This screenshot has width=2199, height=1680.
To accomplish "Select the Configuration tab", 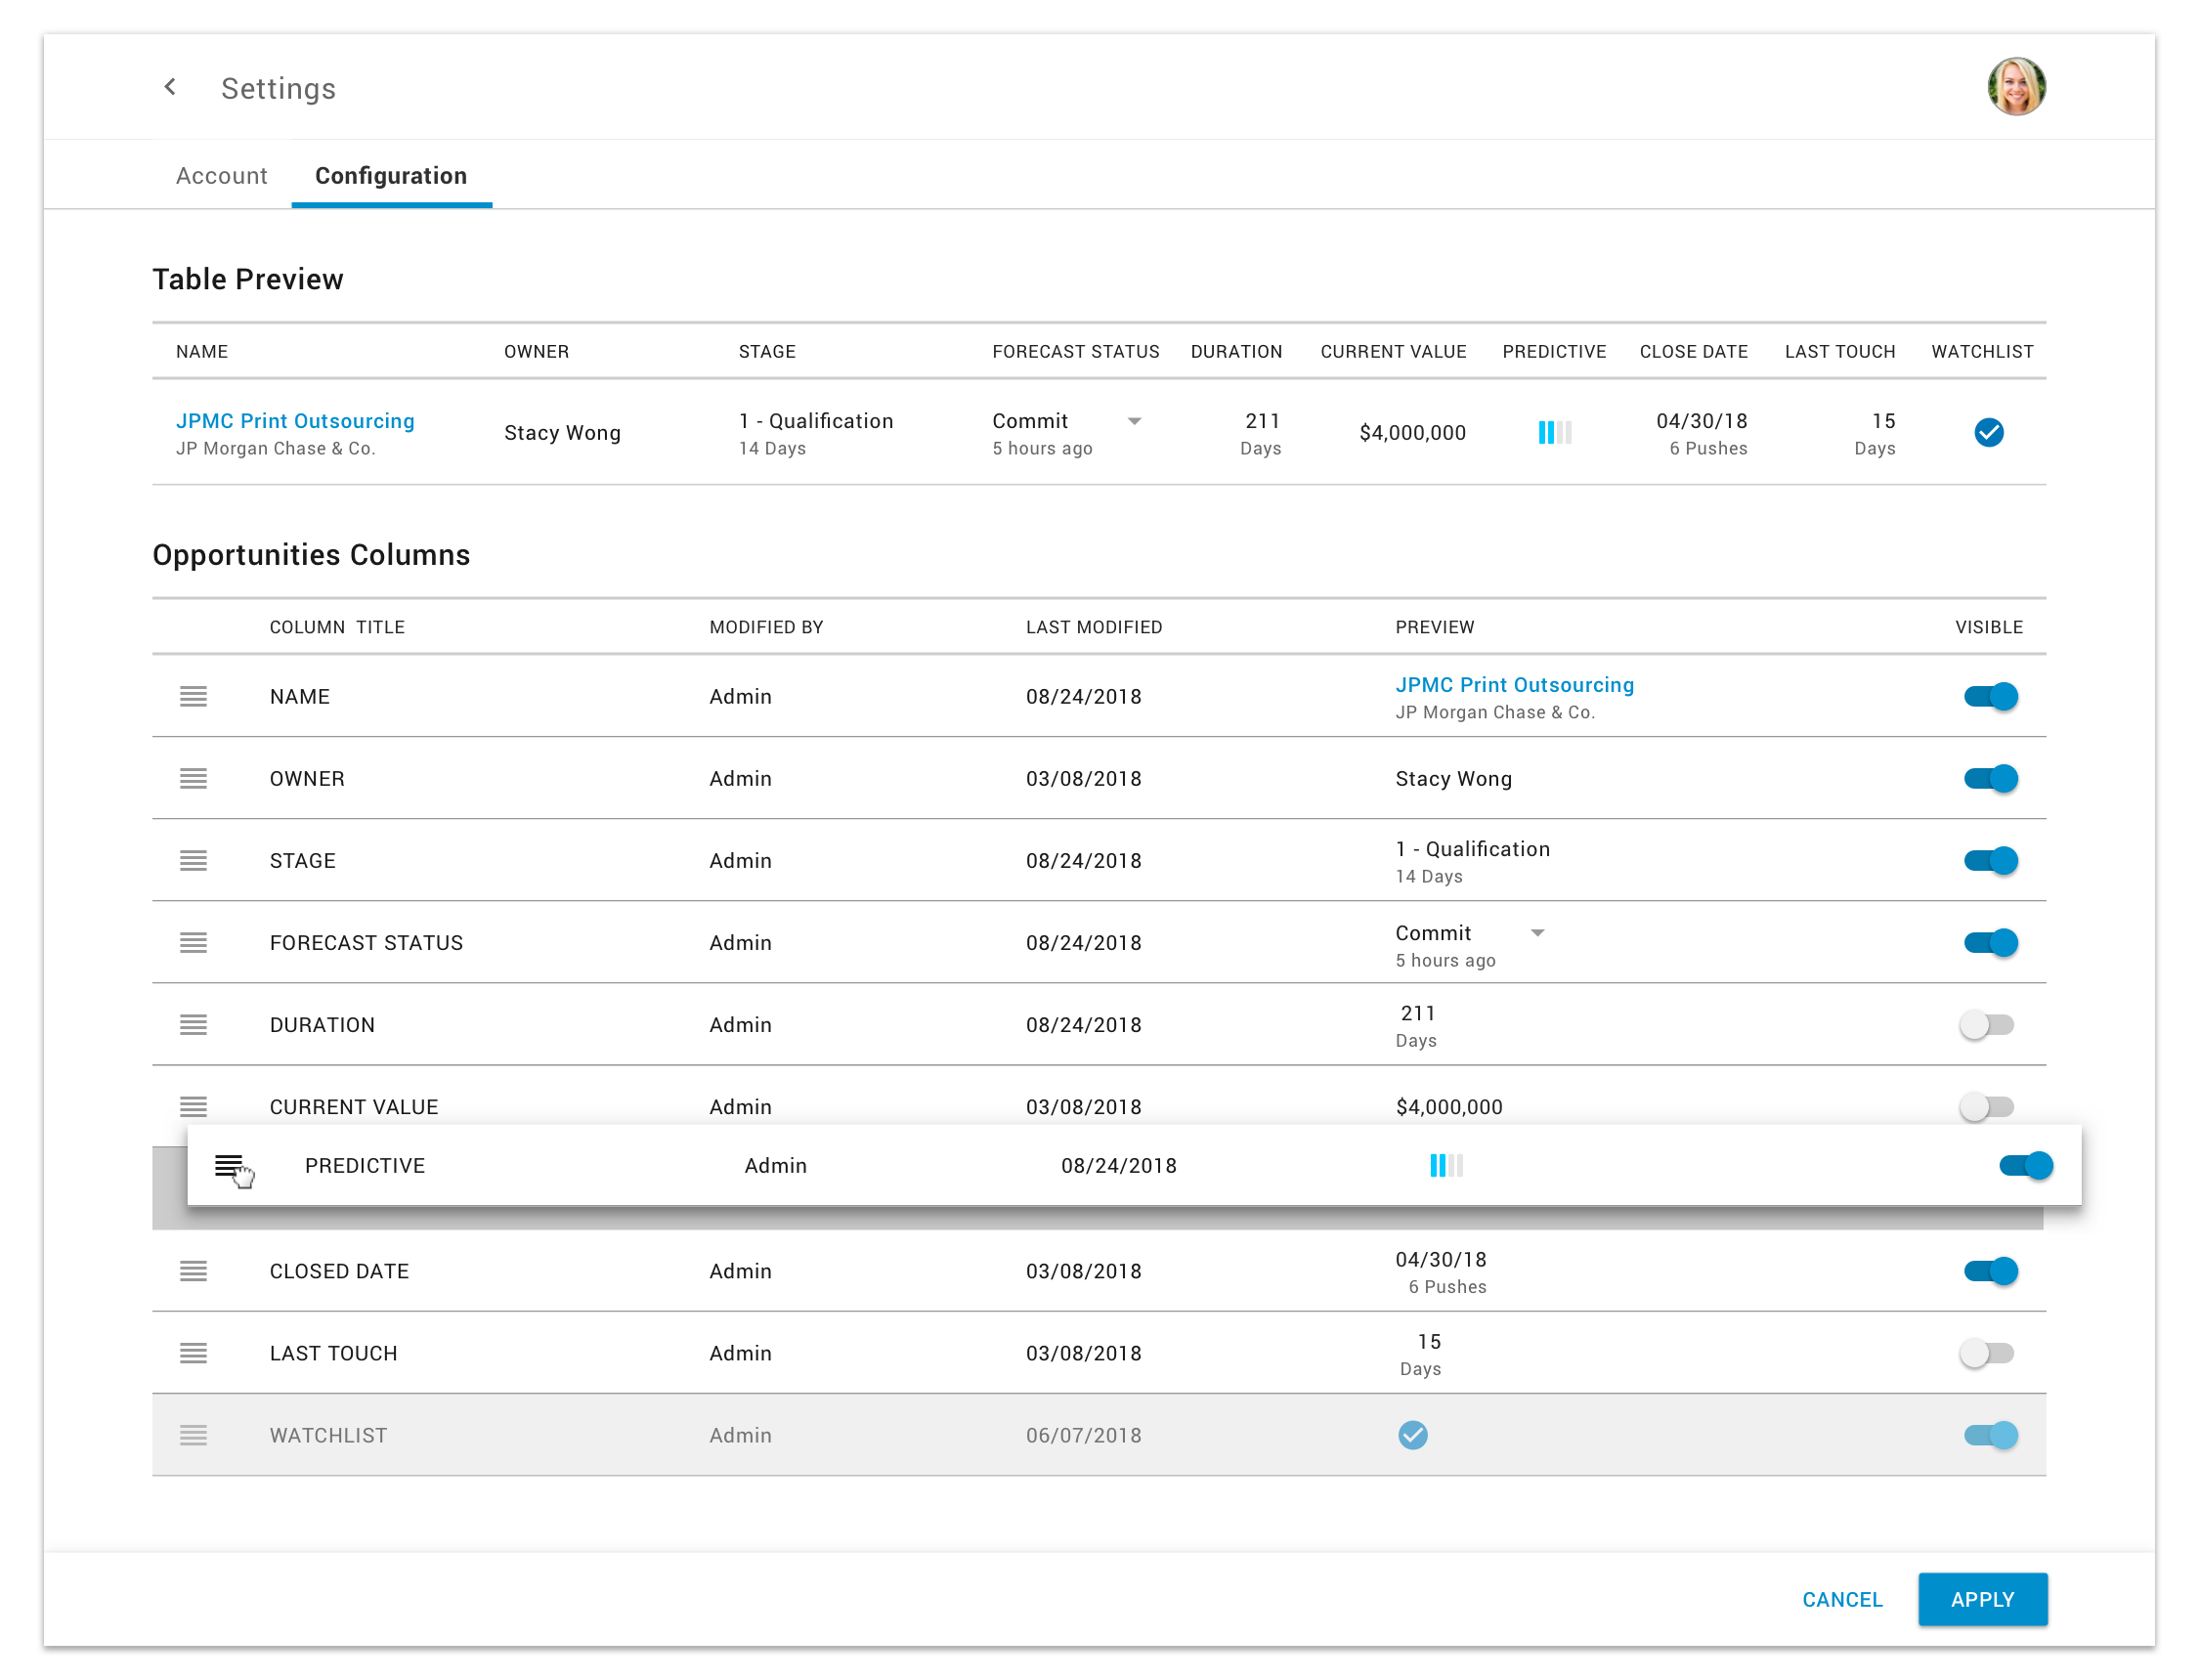I will (390, 176).
